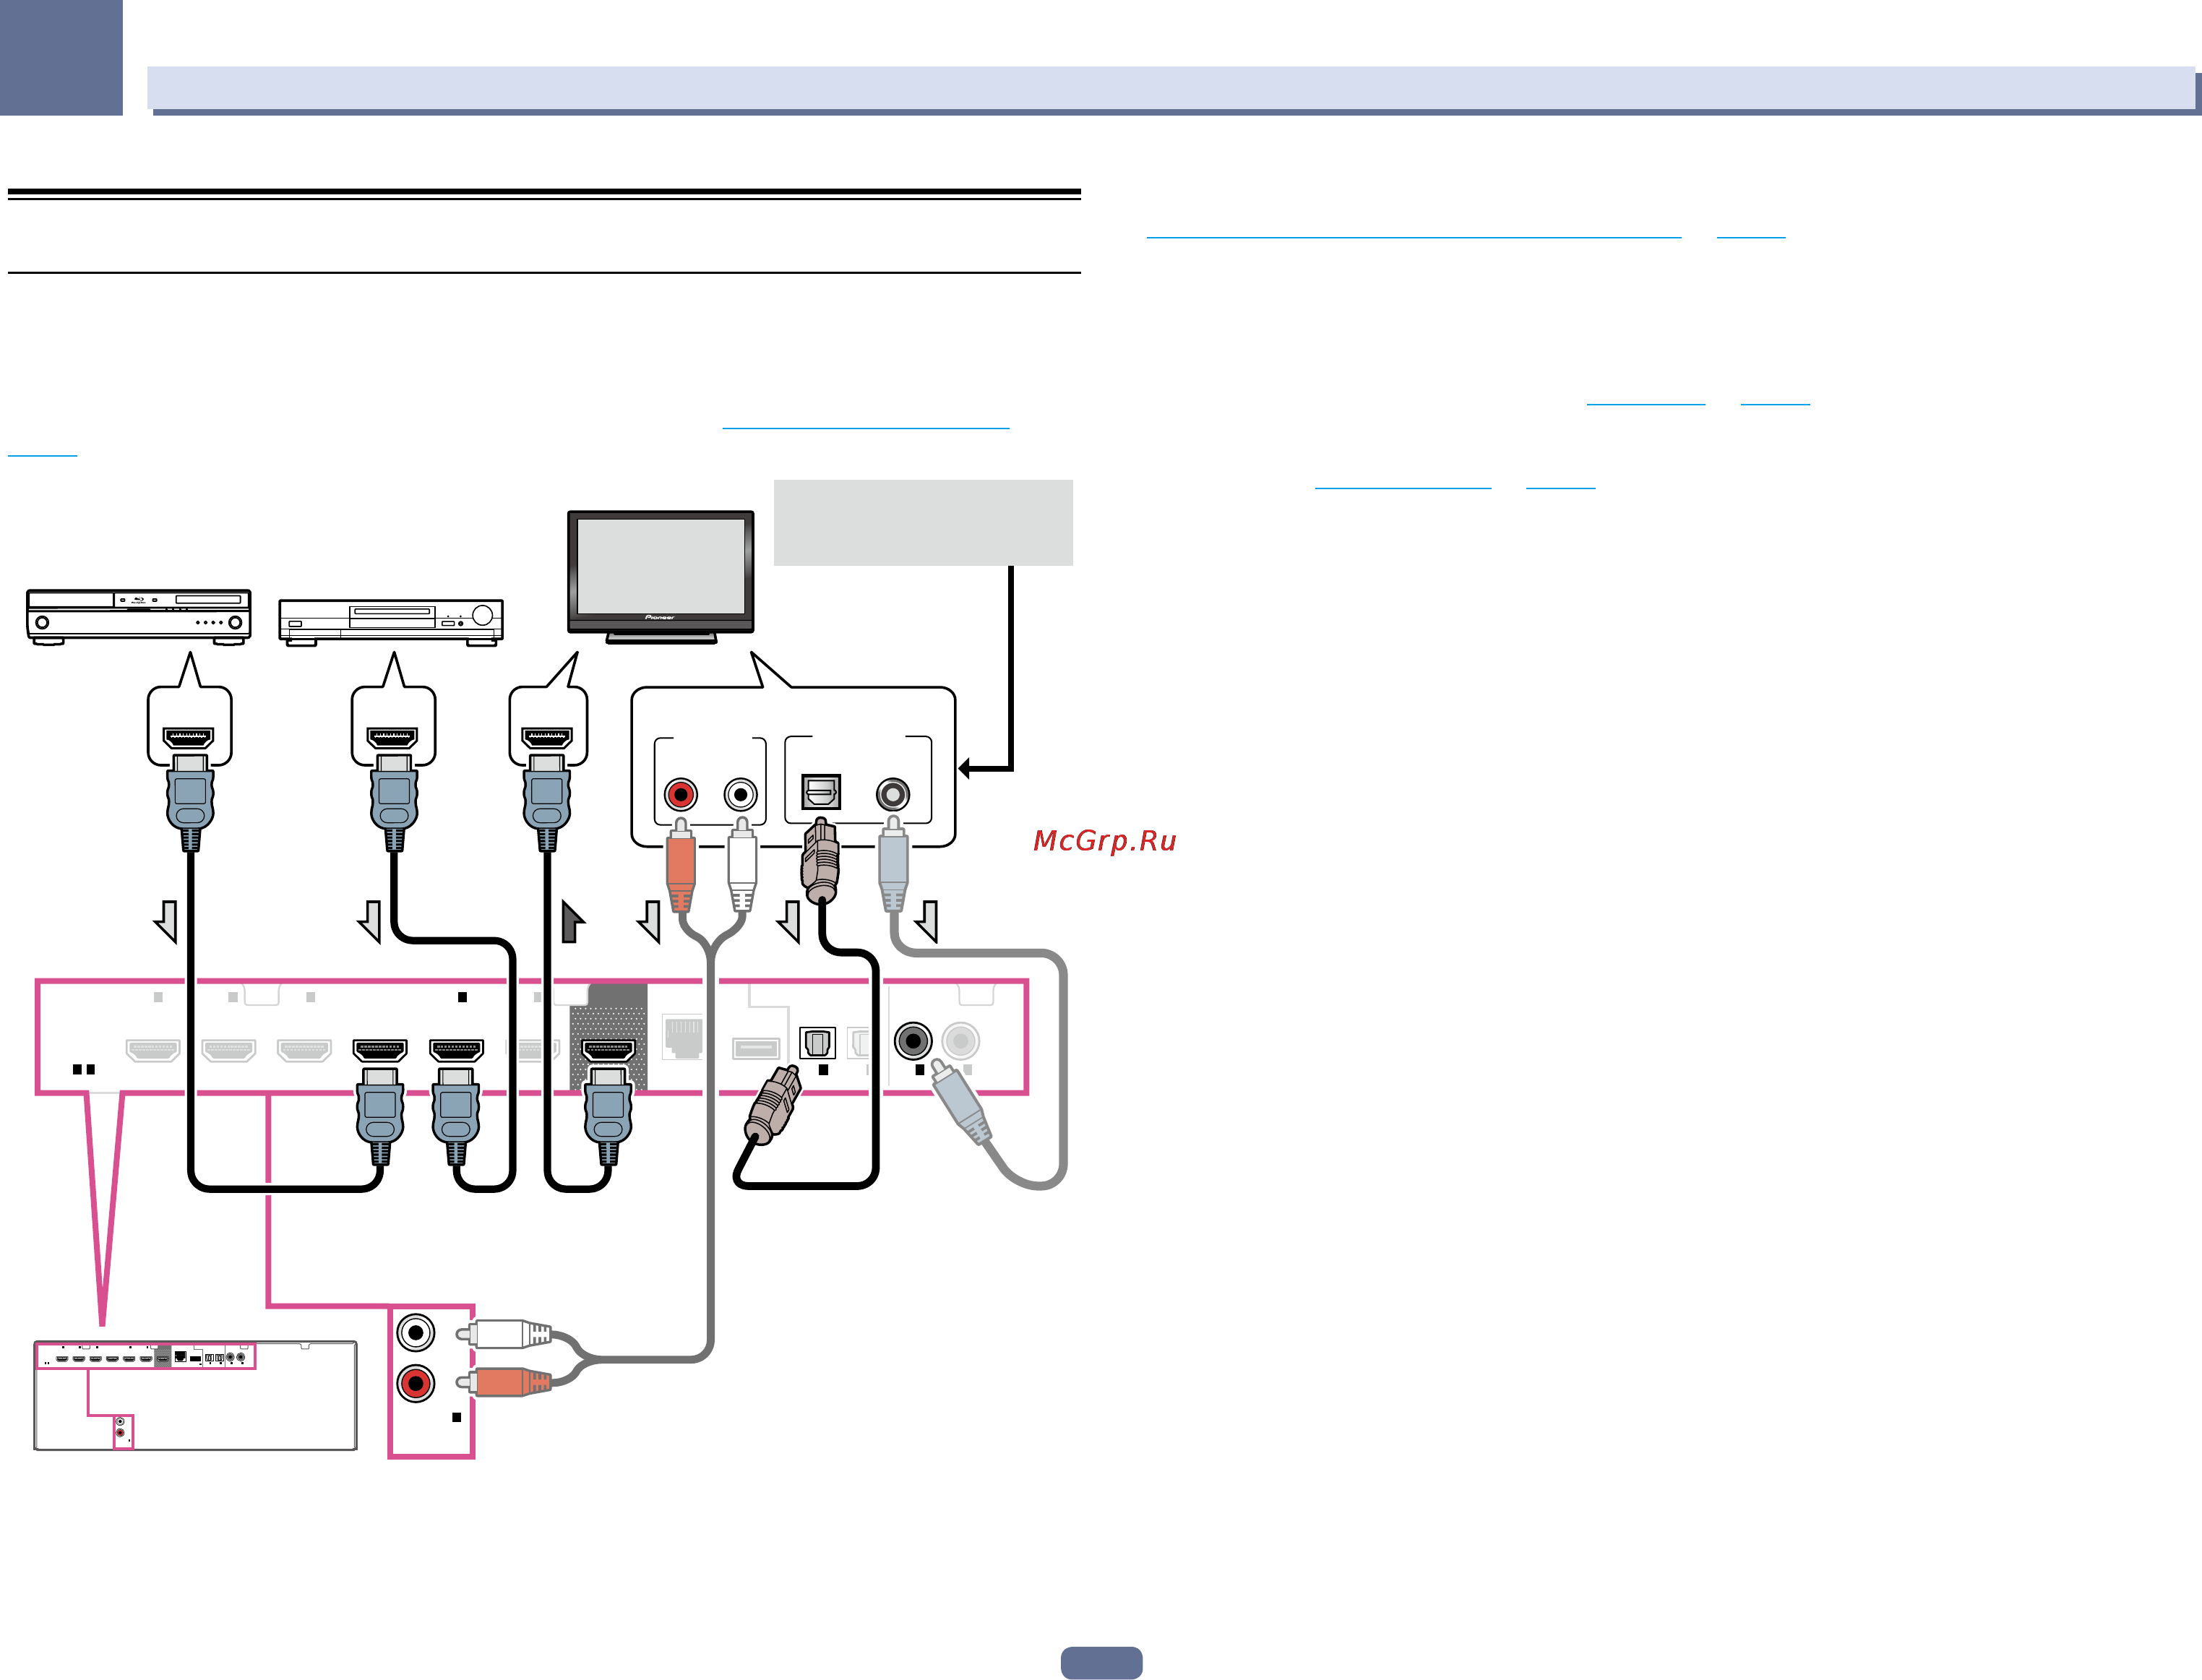The width and height of the screenshot is (2202, 1680).
Task: Click orange RCA plug near the bottom jacks
Action: 504,1383
